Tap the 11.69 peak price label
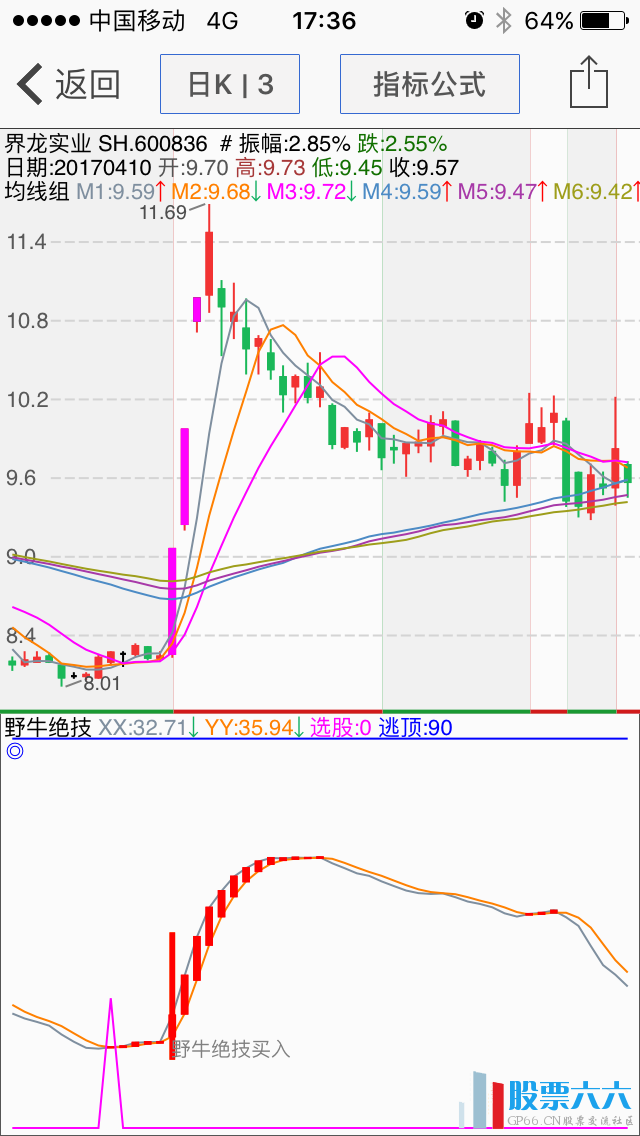 click(163, 212)
